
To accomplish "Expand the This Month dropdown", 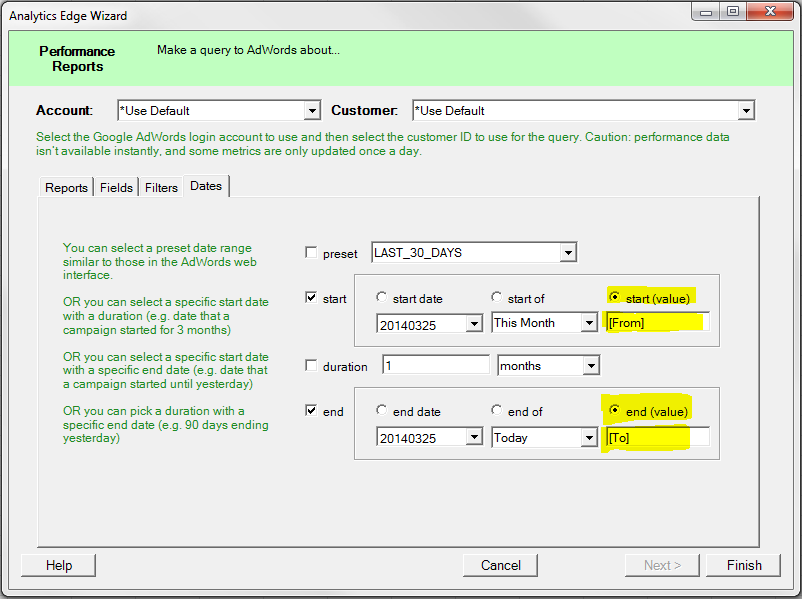I will point(588,323).
